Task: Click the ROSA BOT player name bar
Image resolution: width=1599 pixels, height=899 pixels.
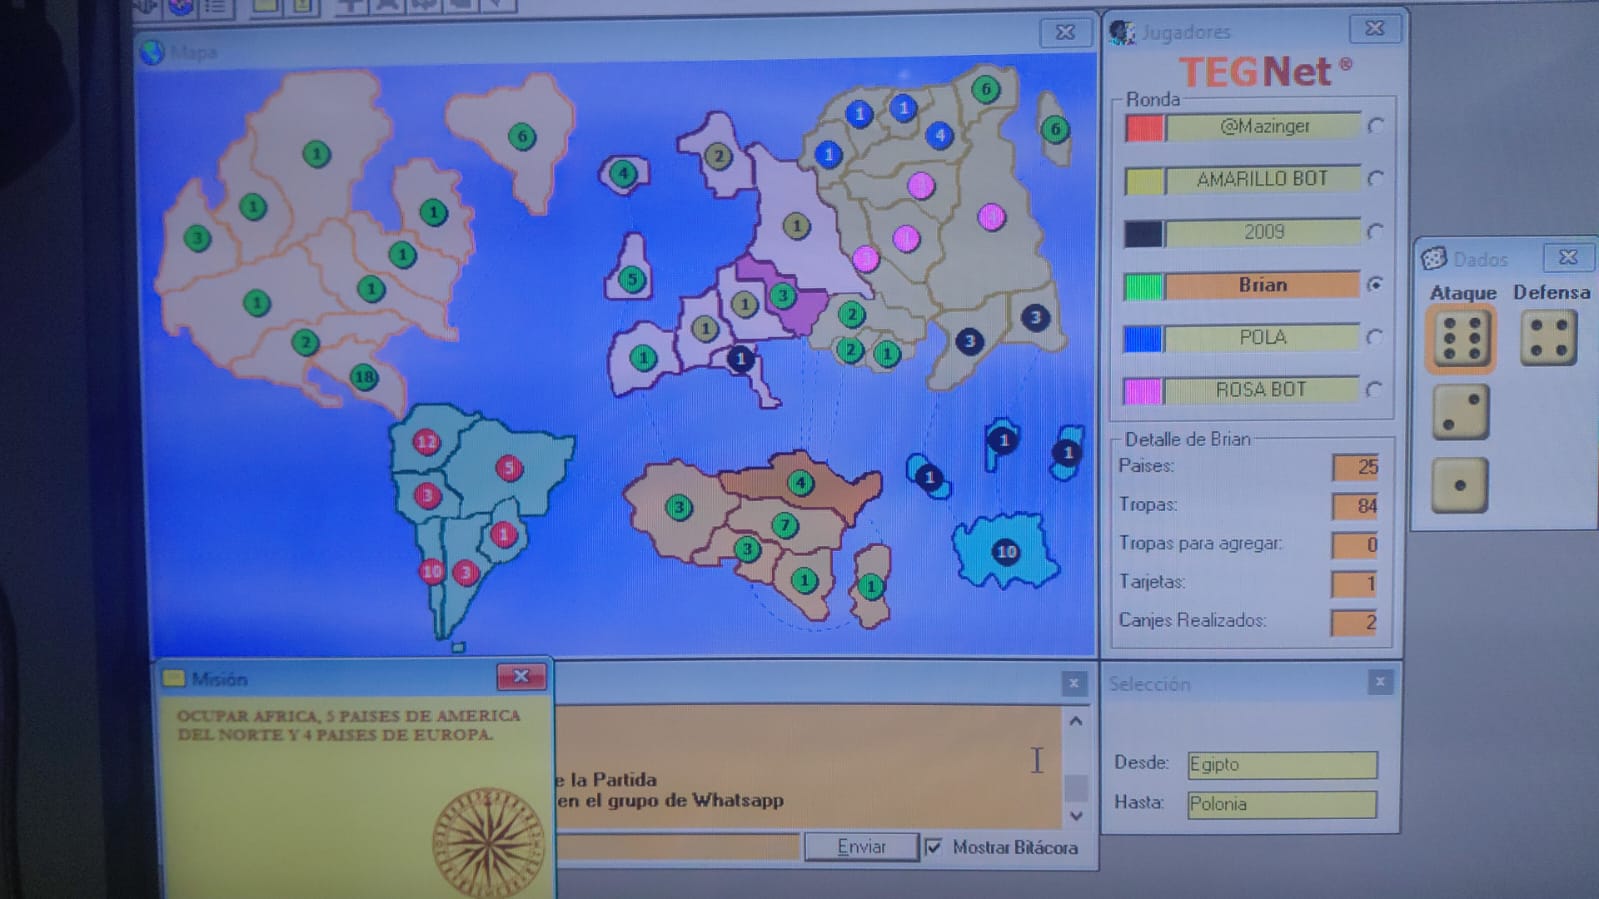Action: tap(1262, 390)
